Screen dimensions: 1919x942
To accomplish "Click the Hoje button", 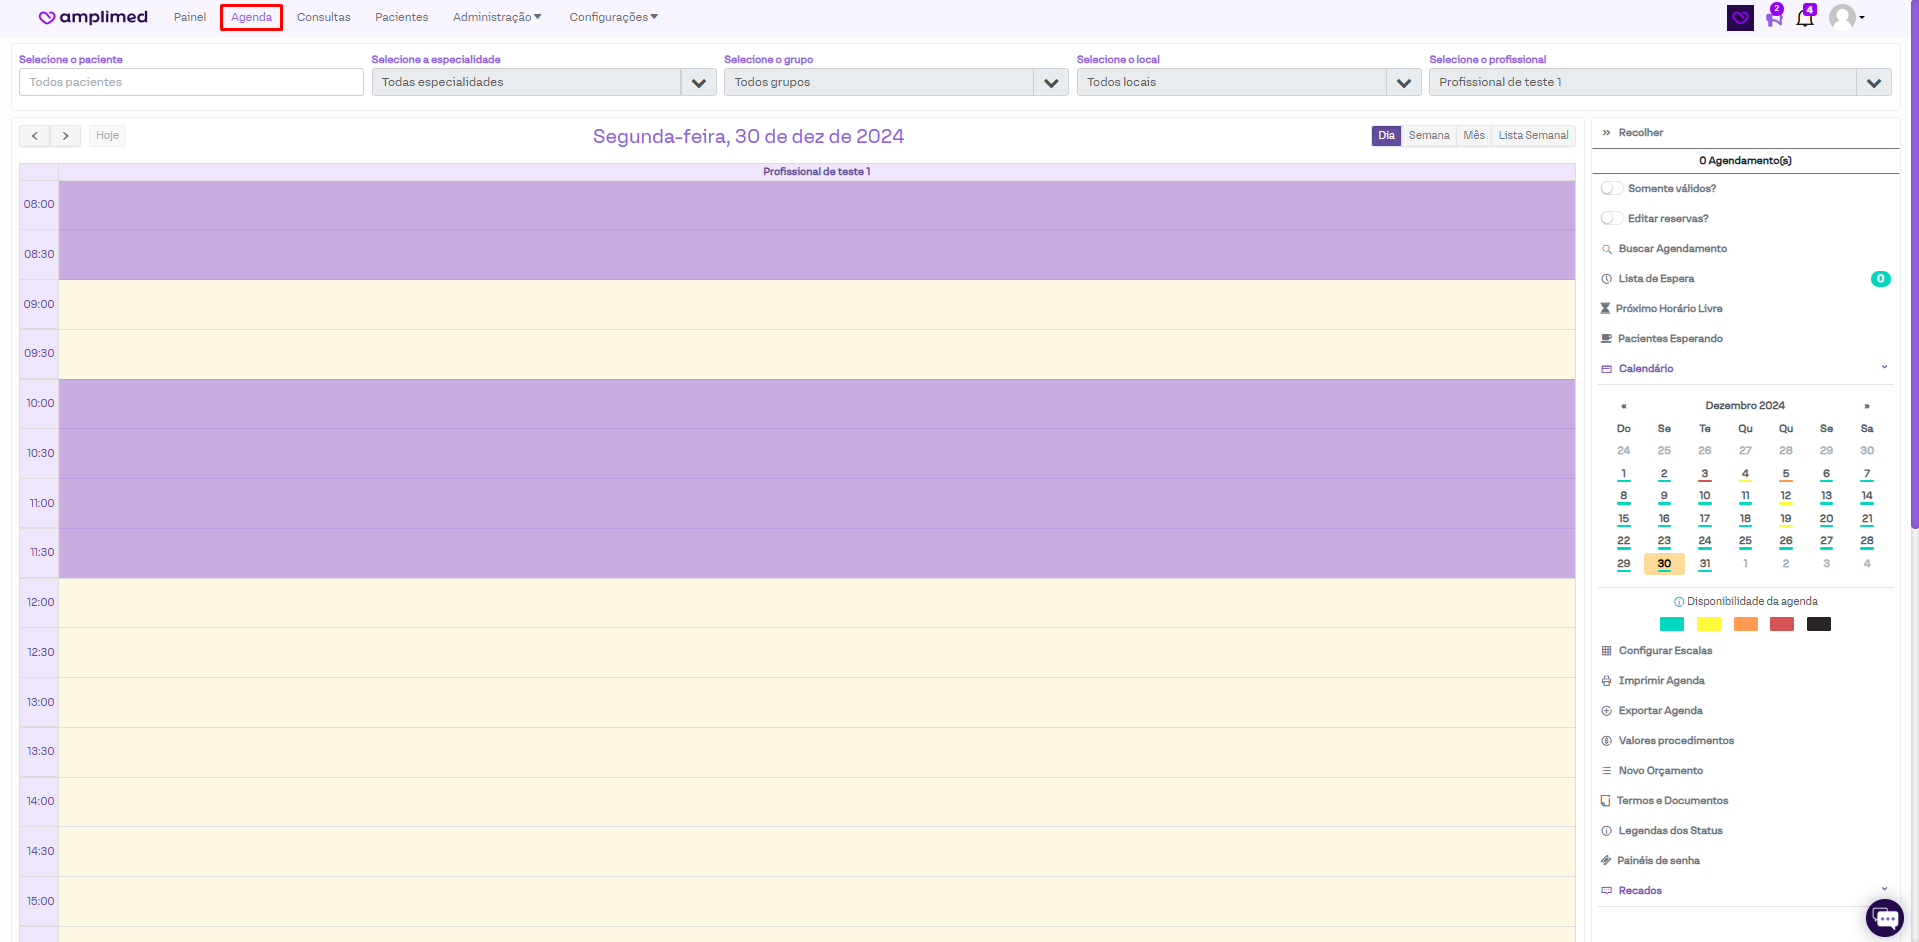I will [107, 136].
